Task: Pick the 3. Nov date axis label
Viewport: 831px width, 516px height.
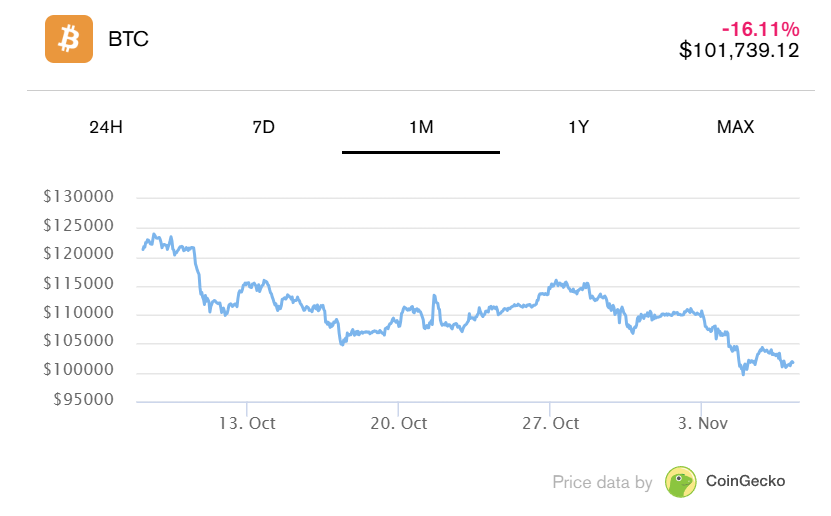Action: click(701, 423)
